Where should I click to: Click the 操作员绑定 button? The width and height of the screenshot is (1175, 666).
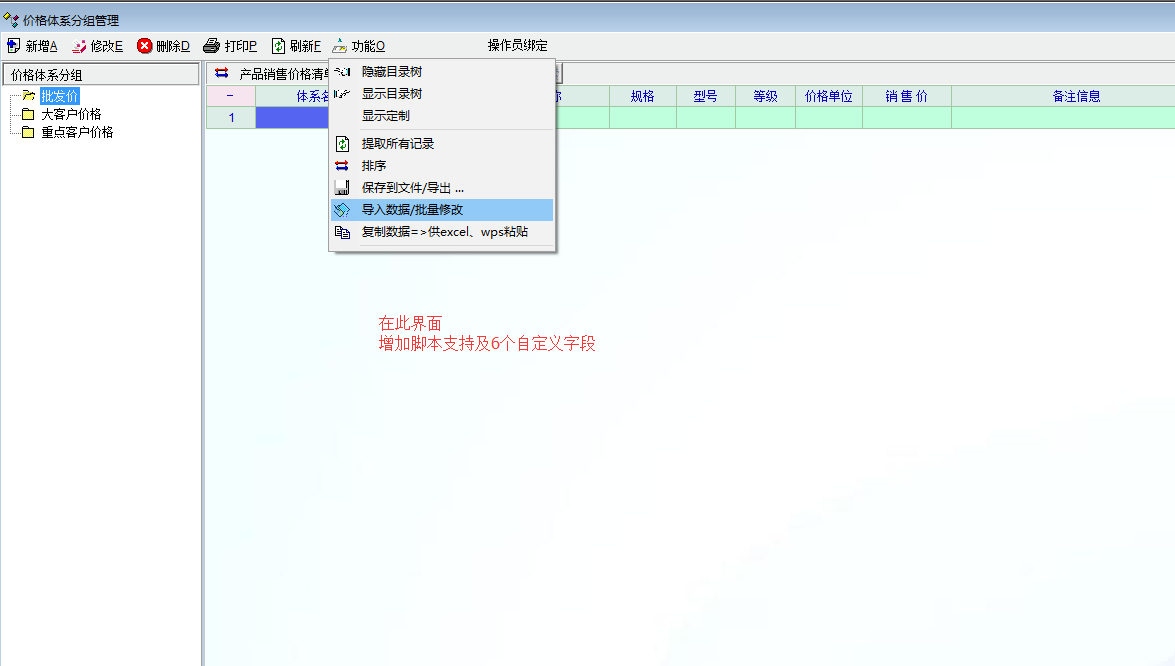517,46
